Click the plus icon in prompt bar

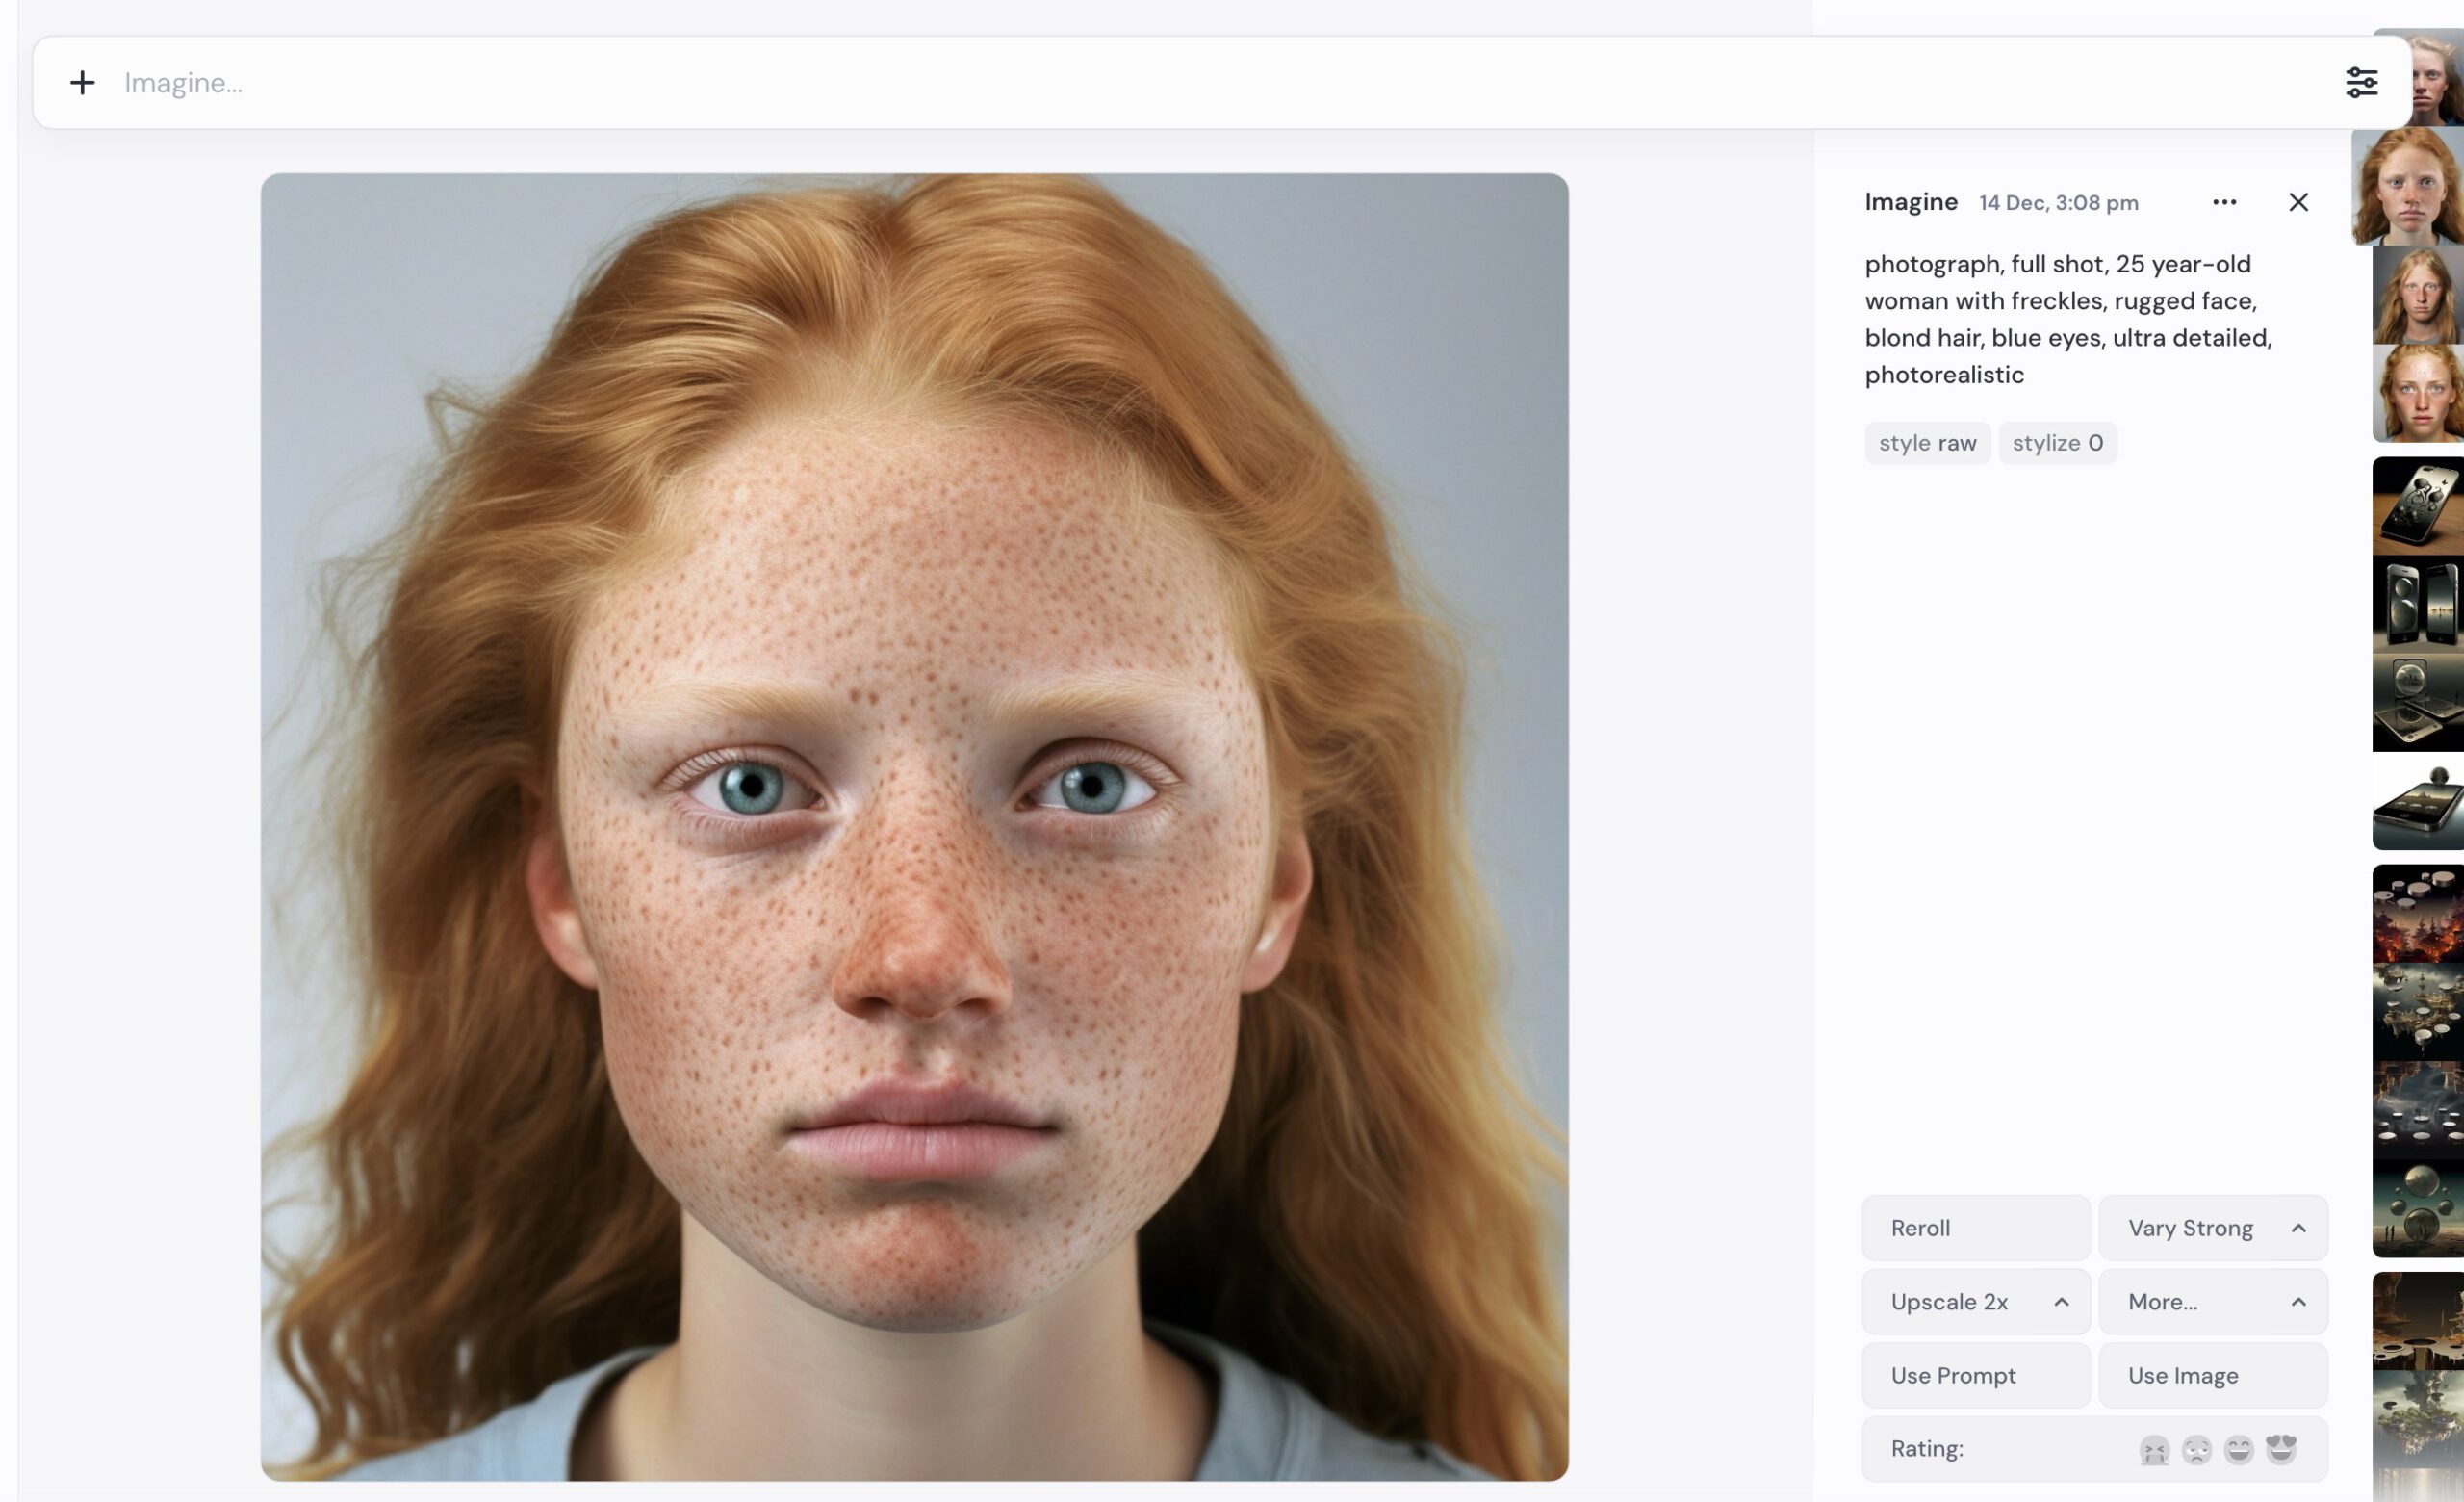point(82,83)
